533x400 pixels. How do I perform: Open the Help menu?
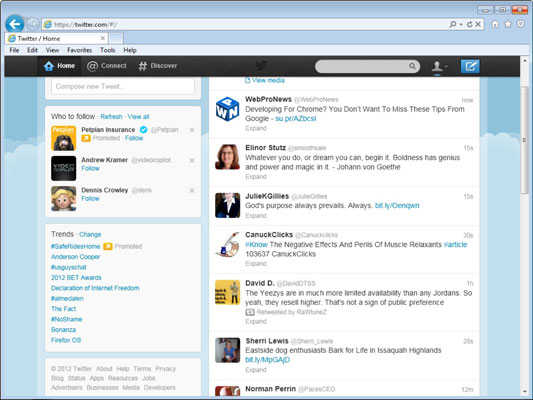point(130,50)
